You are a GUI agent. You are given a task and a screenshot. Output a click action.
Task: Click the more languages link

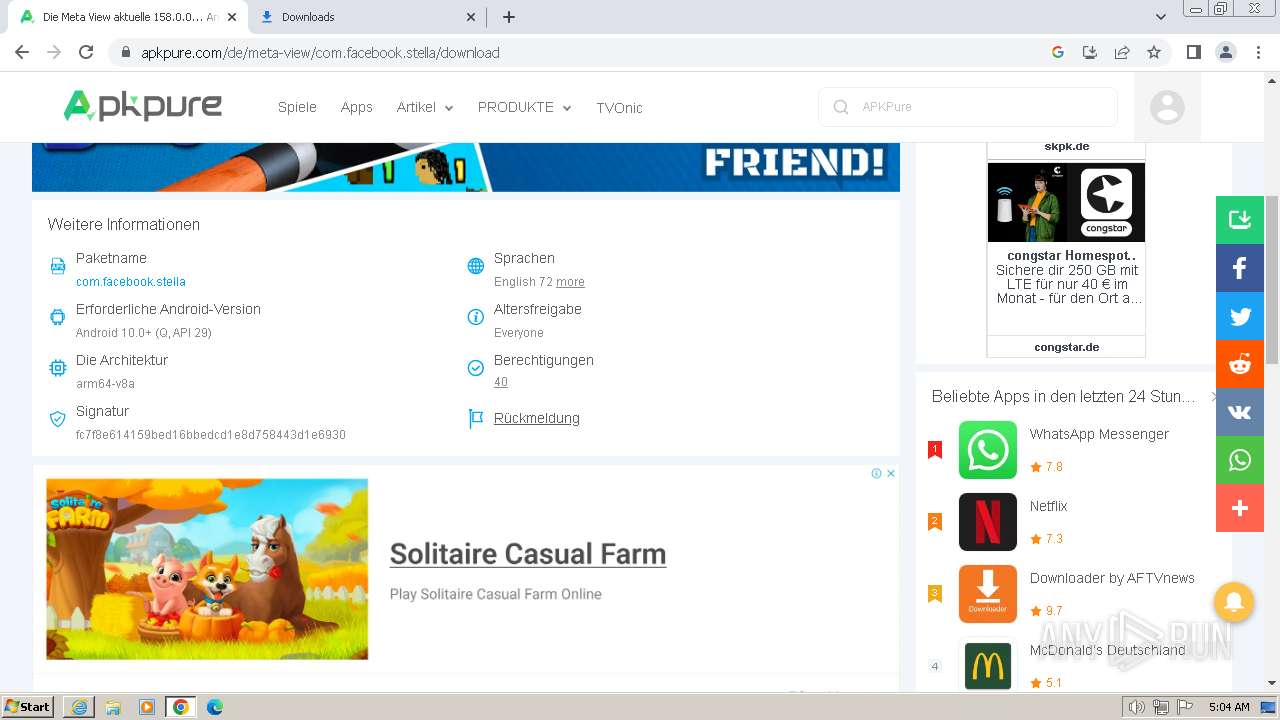pyautogui.click(x=570, y=282)
